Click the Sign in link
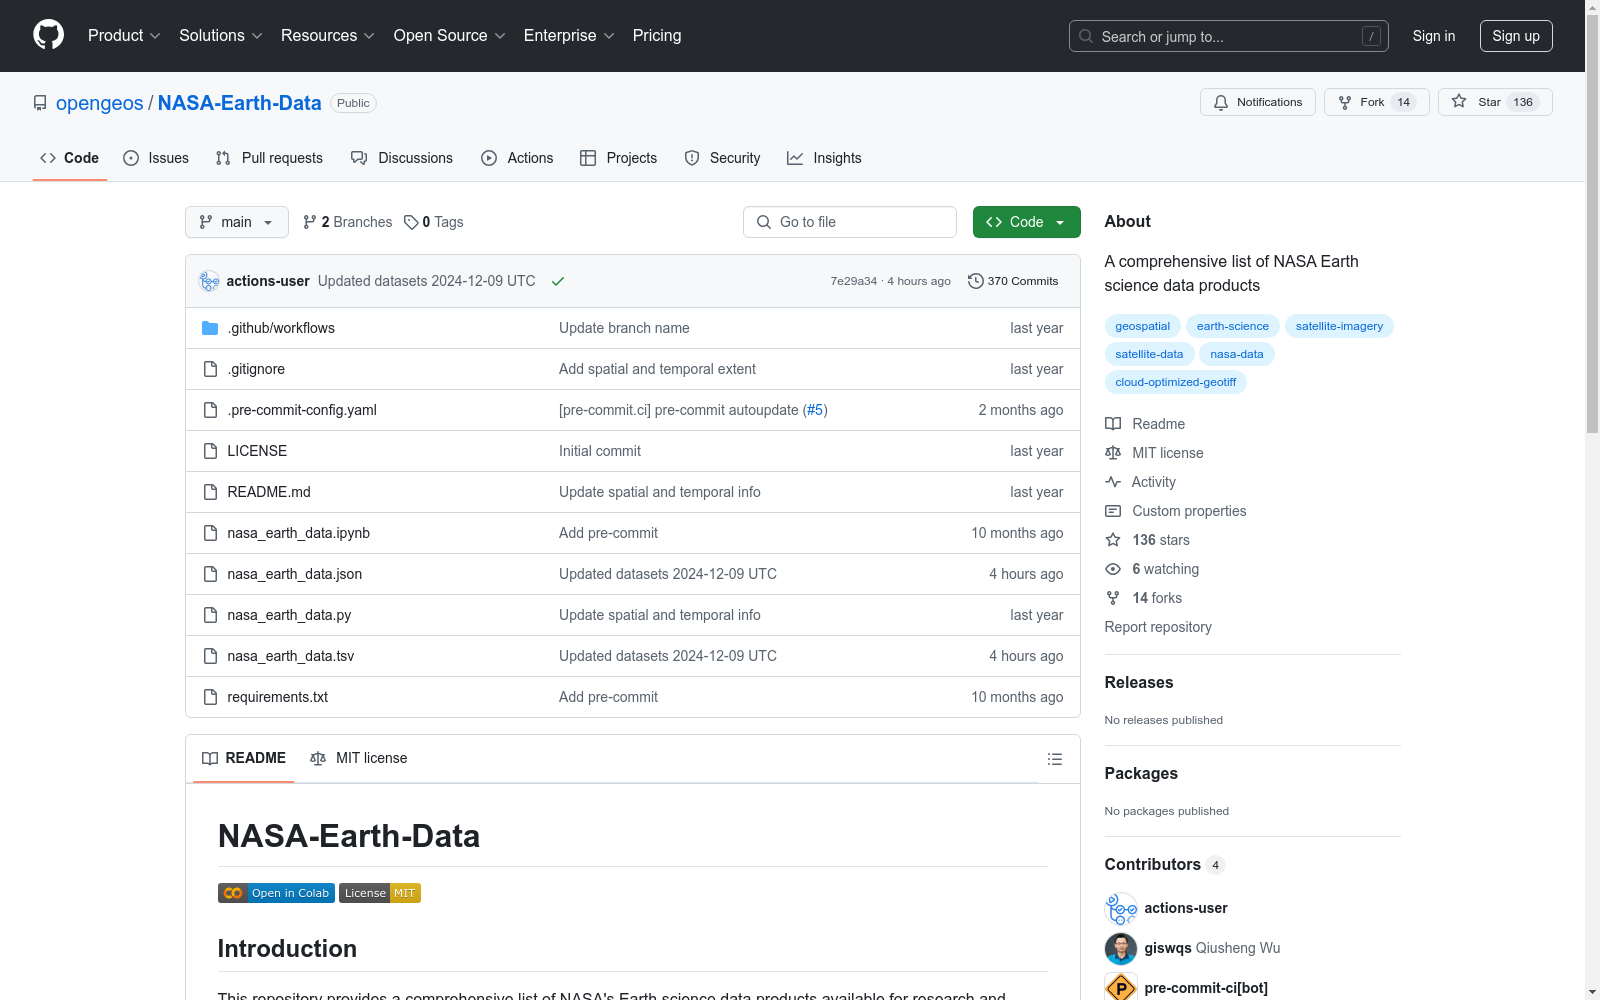The image size is (1600, 1000). (x=1434, y=36)
